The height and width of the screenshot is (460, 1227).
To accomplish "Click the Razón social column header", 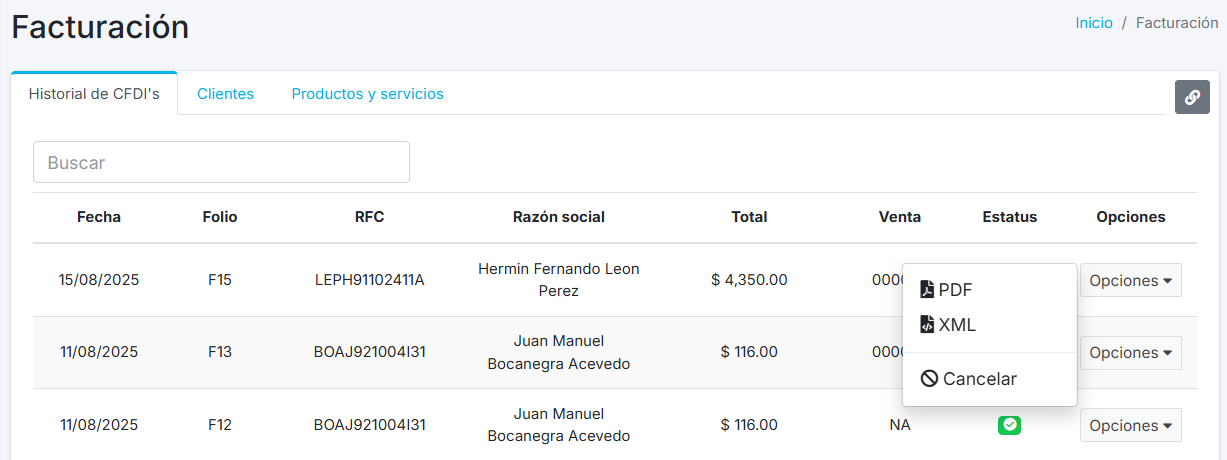I will 558,217.
